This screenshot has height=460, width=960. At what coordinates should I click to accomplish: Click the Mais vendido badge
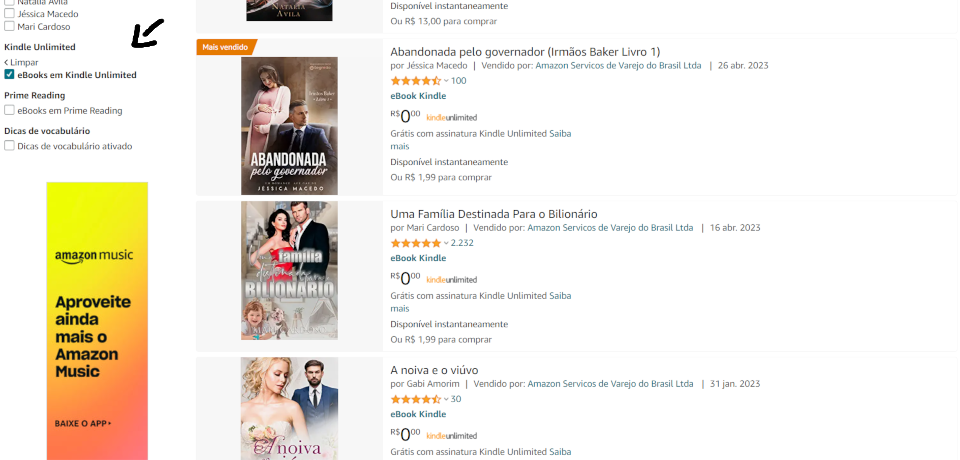[225, 47]
